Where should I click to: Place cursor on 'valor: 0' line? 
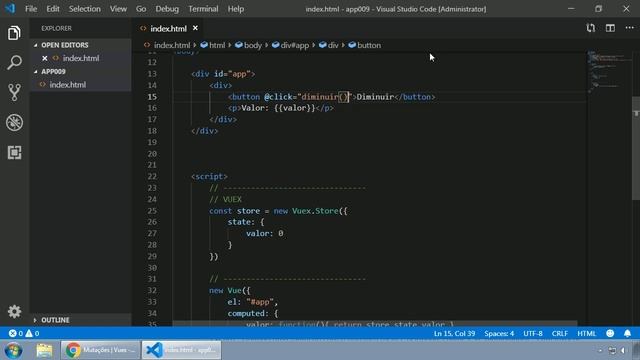click(264, 233)
